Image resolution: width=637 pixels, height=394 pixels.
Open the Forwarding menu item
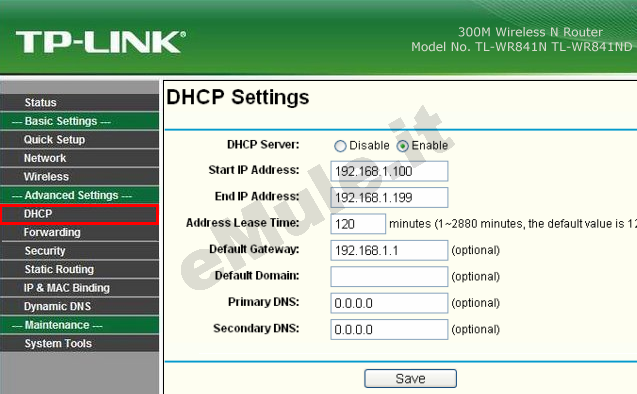coord(80,232)
